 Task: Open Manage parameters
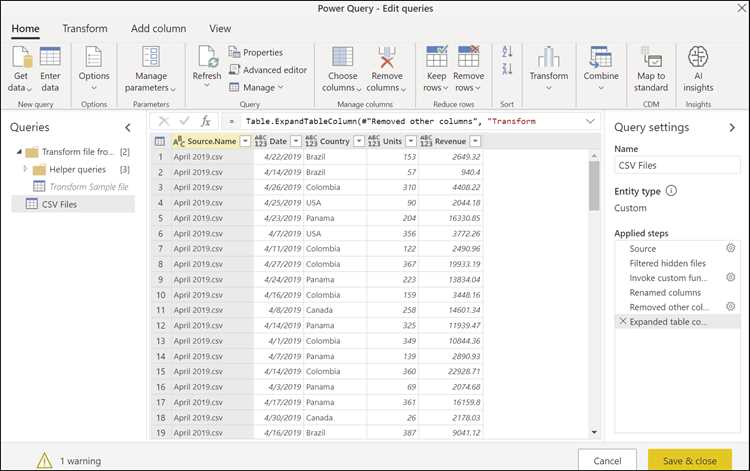point(151,69)
